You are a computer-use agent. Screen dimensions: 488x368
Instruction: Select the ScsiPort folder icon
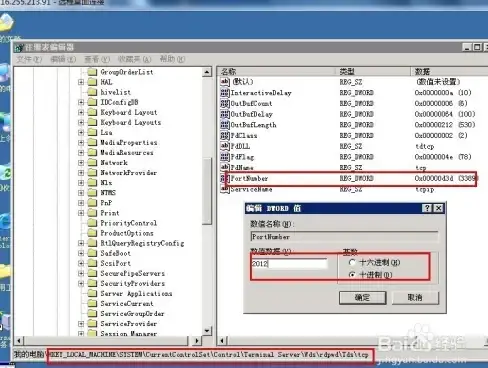pos(92,263)
